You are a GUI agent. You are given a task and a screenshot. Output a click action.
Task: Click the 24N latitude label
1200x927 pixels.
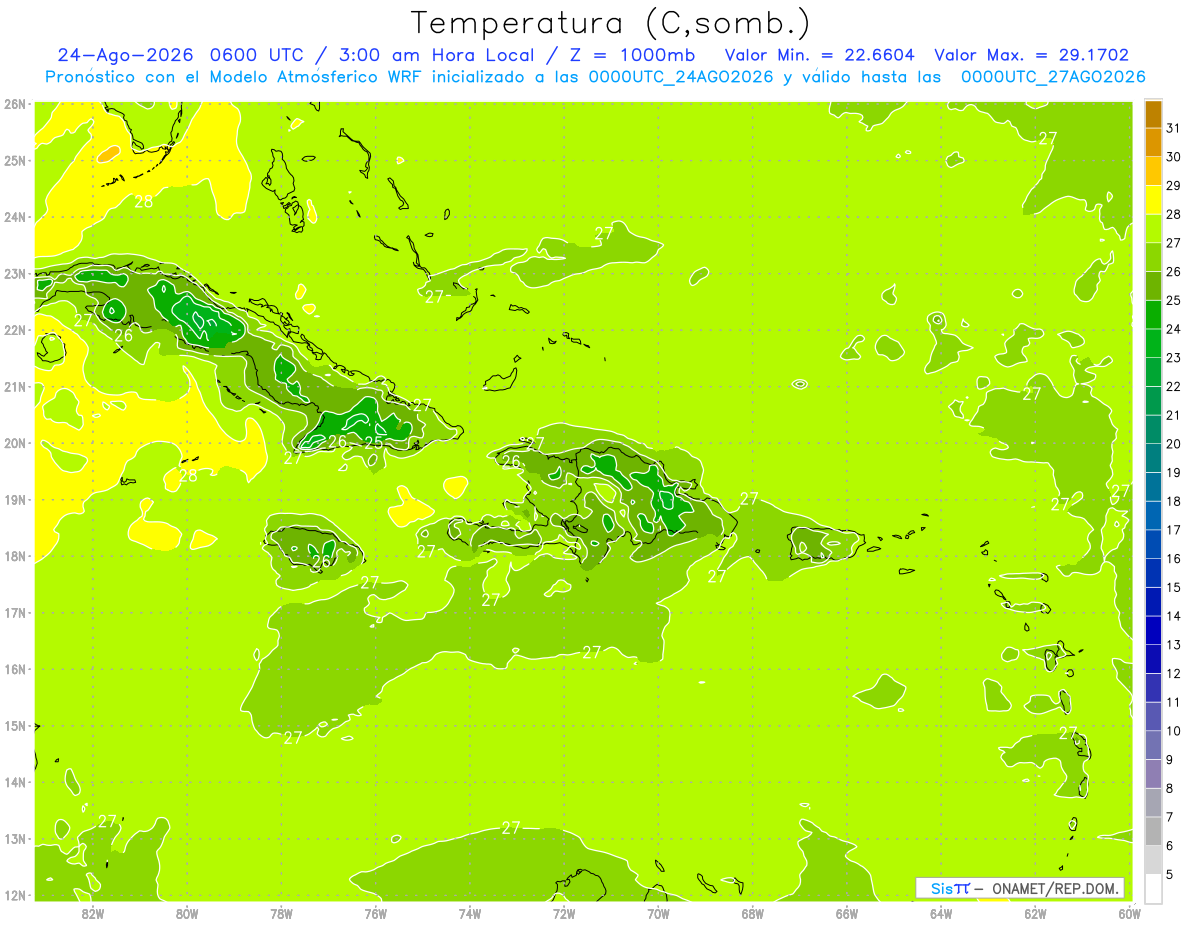15,217
